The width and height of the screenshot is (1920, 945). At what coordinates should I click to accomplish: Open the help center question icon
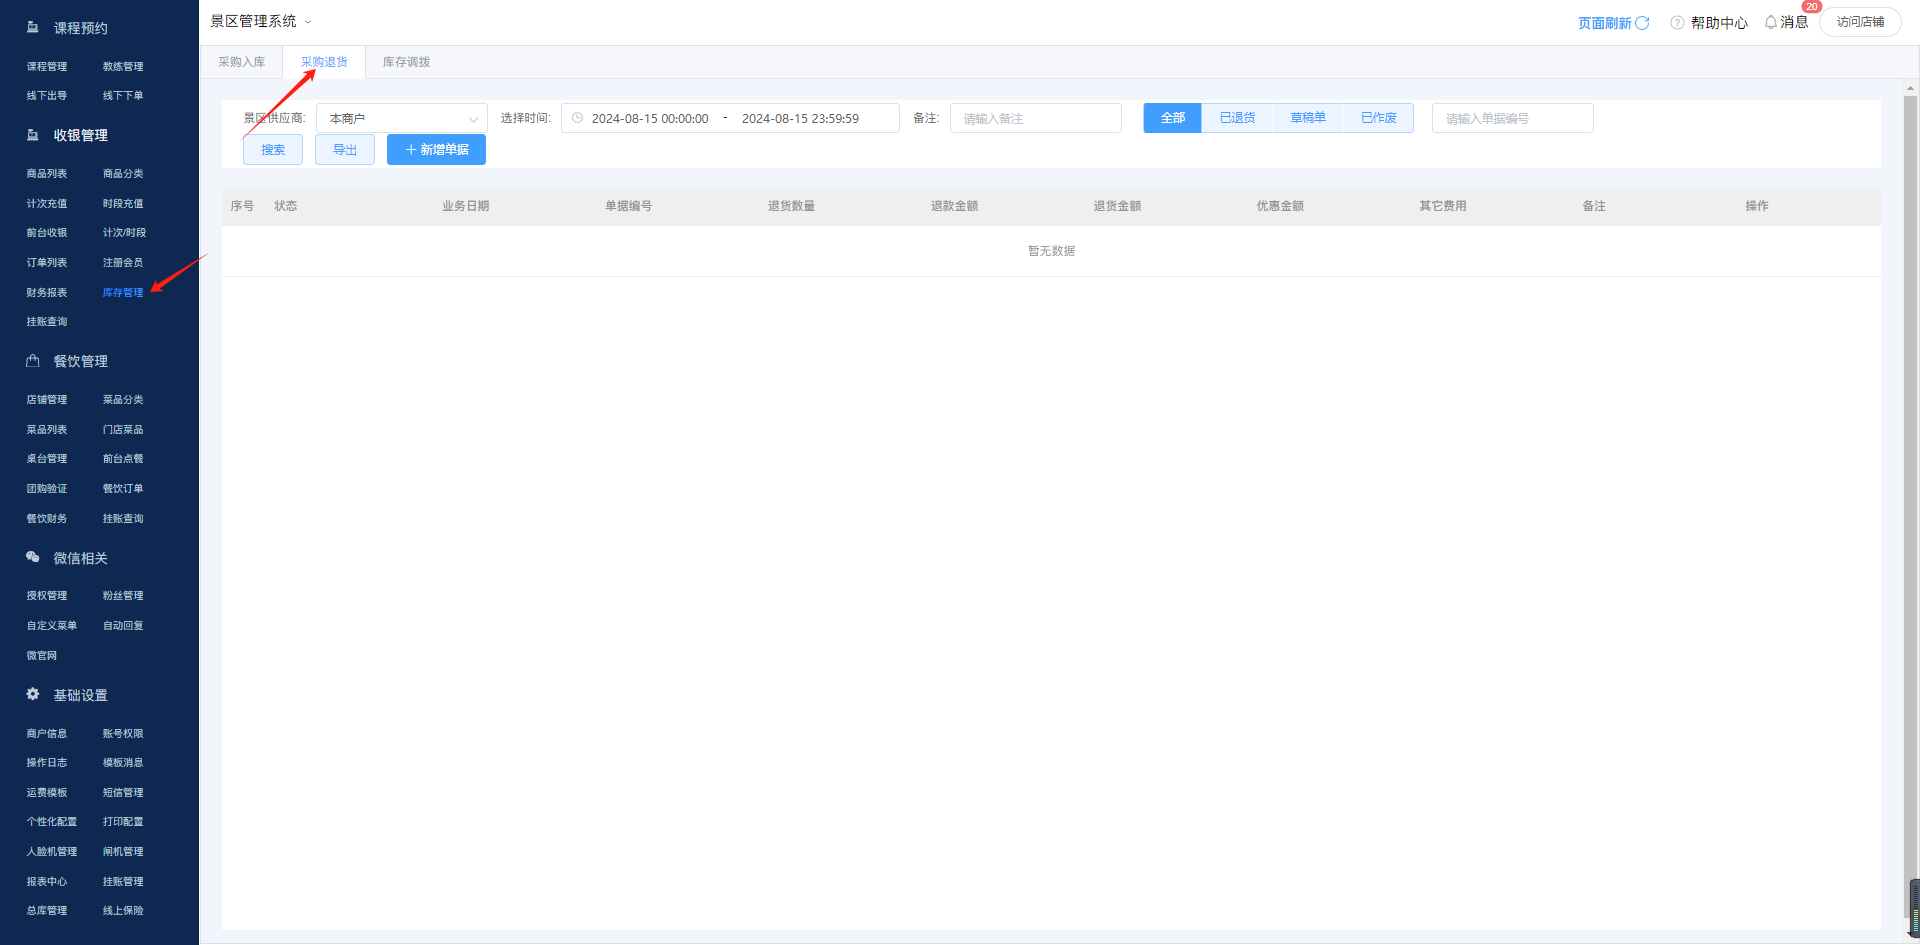point(1677,23)
